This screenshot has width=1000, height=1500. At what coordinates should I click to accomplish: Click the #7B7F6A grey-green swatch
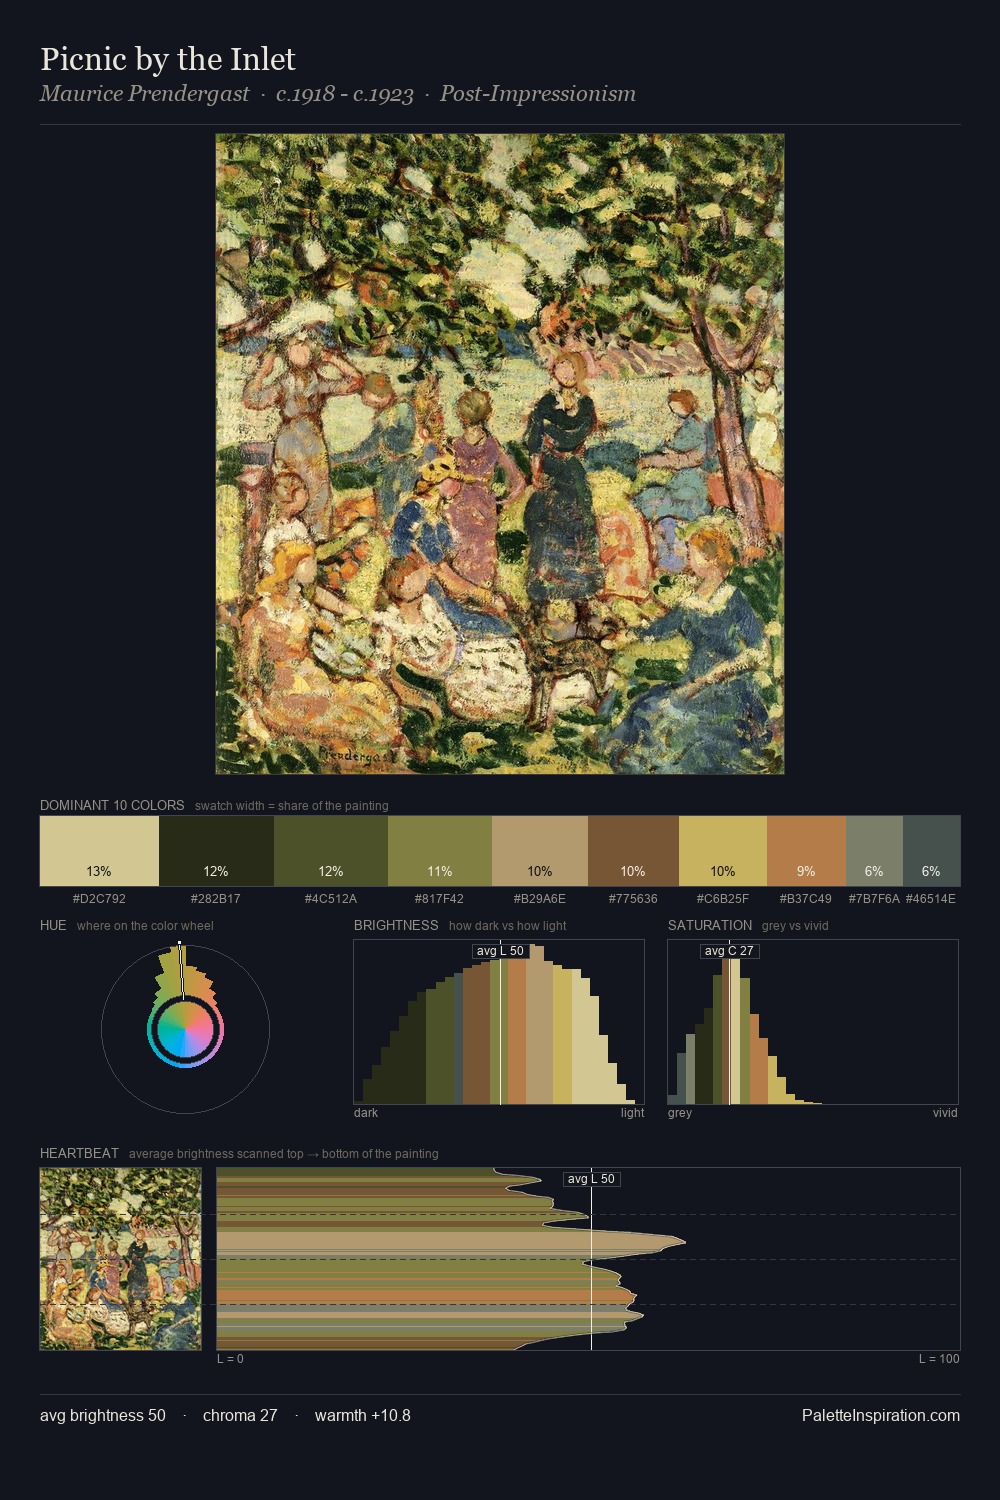click(874, 851)
